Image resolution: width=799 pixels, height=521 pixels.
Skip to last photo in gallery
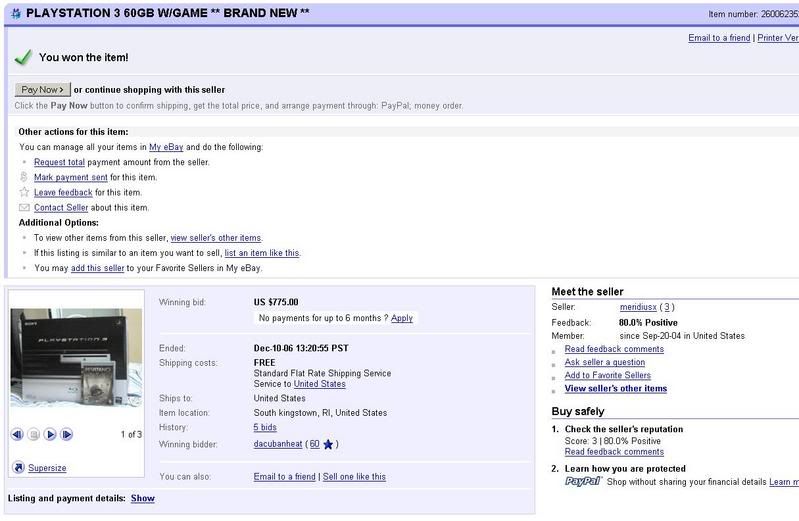[67, 434]
